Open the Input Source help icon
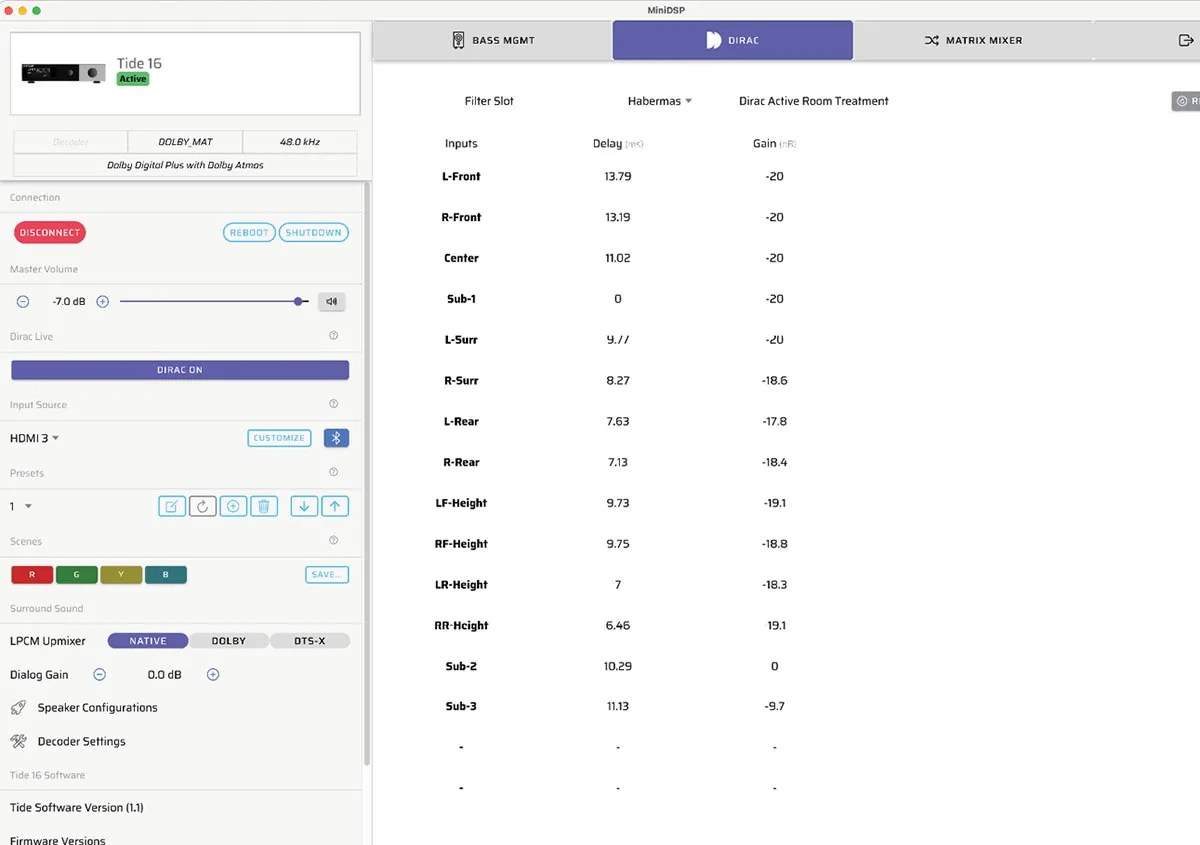 pyautogui.click(x=334, y=404)
